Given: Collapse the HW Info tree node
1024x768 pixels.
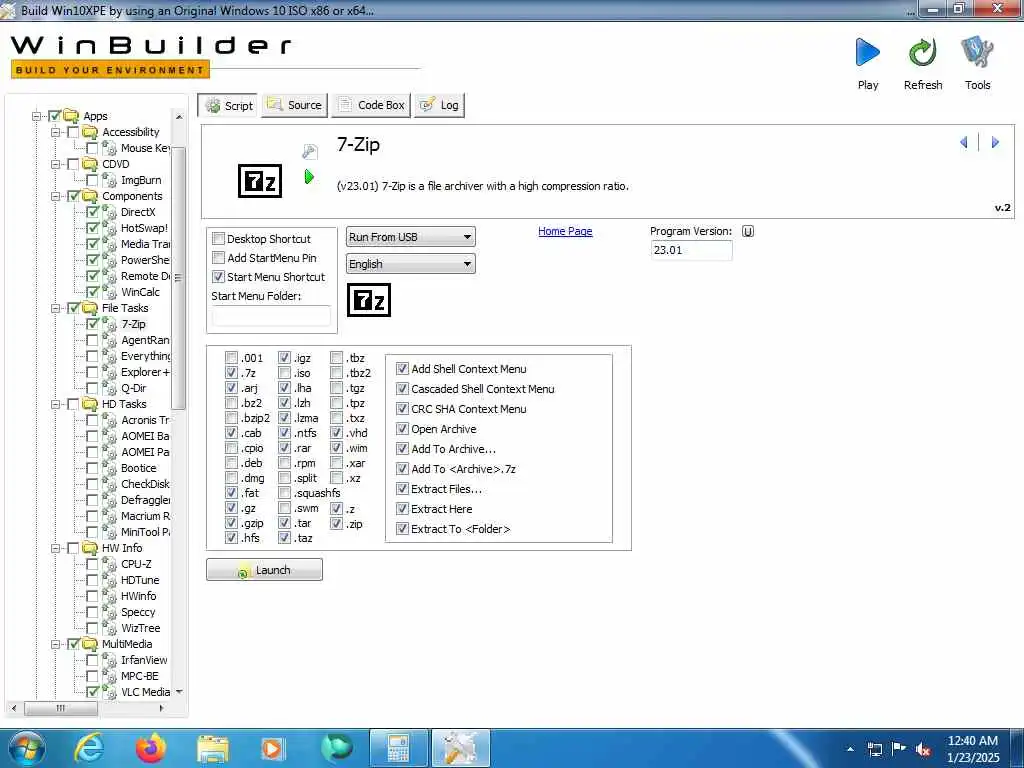Looking at the screenshot, I should coord(56,548).
